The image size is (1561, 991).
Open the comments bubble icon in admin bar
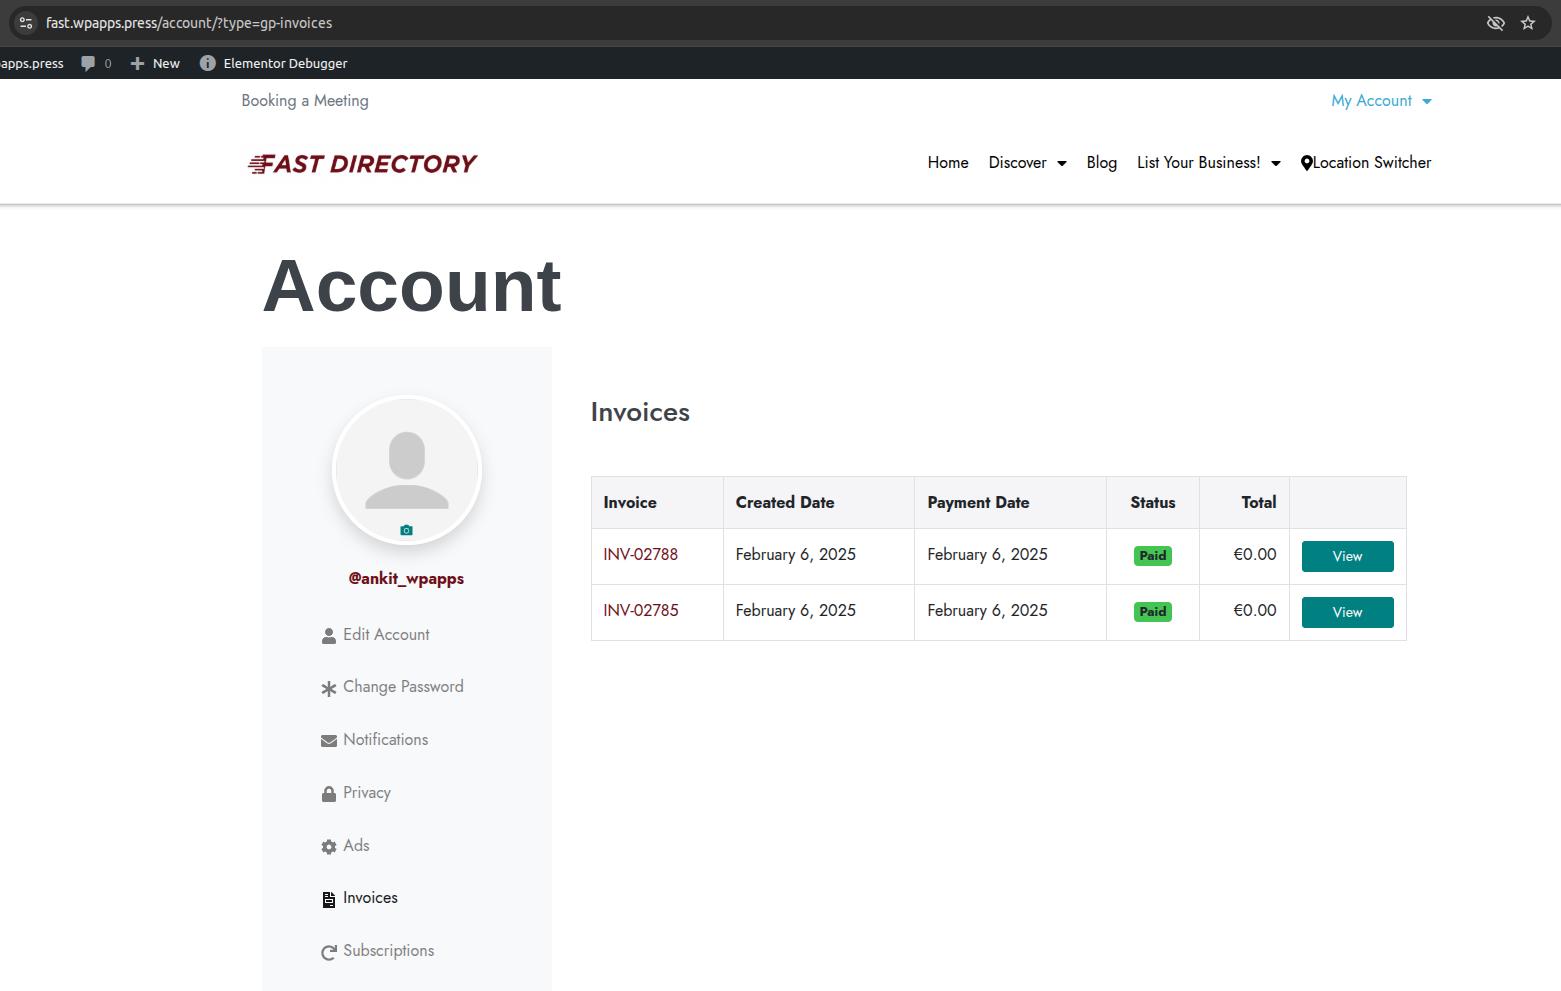pyautogui.click(x=89, y=63)
